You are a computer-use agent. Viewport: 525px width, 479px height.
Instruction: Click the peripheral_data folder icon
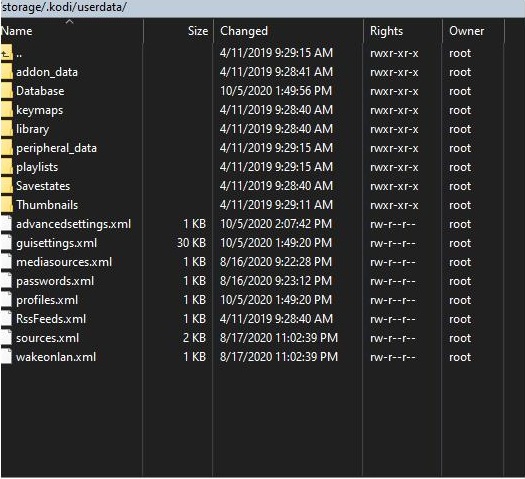(x=7, y=148)
